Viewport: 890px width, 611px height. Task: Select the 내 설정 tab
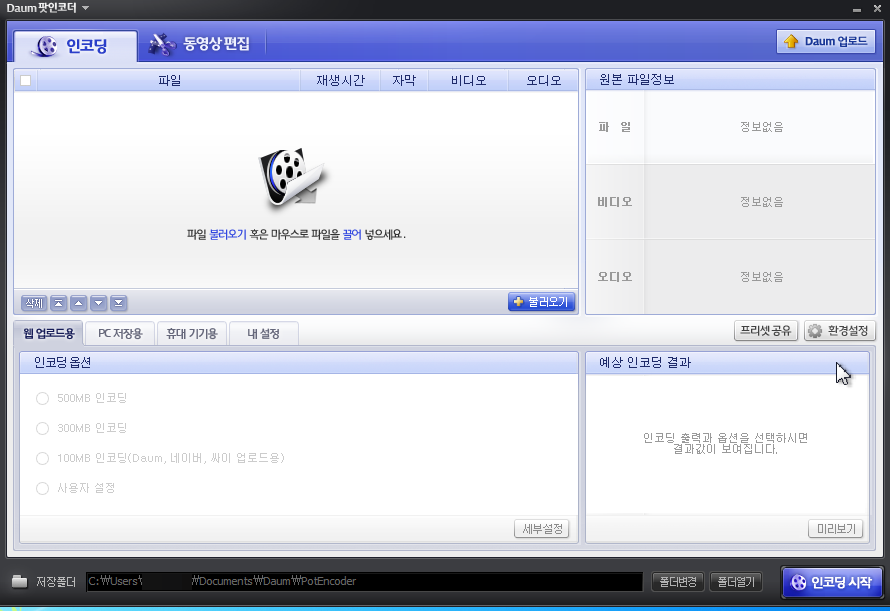pos(263,333)
